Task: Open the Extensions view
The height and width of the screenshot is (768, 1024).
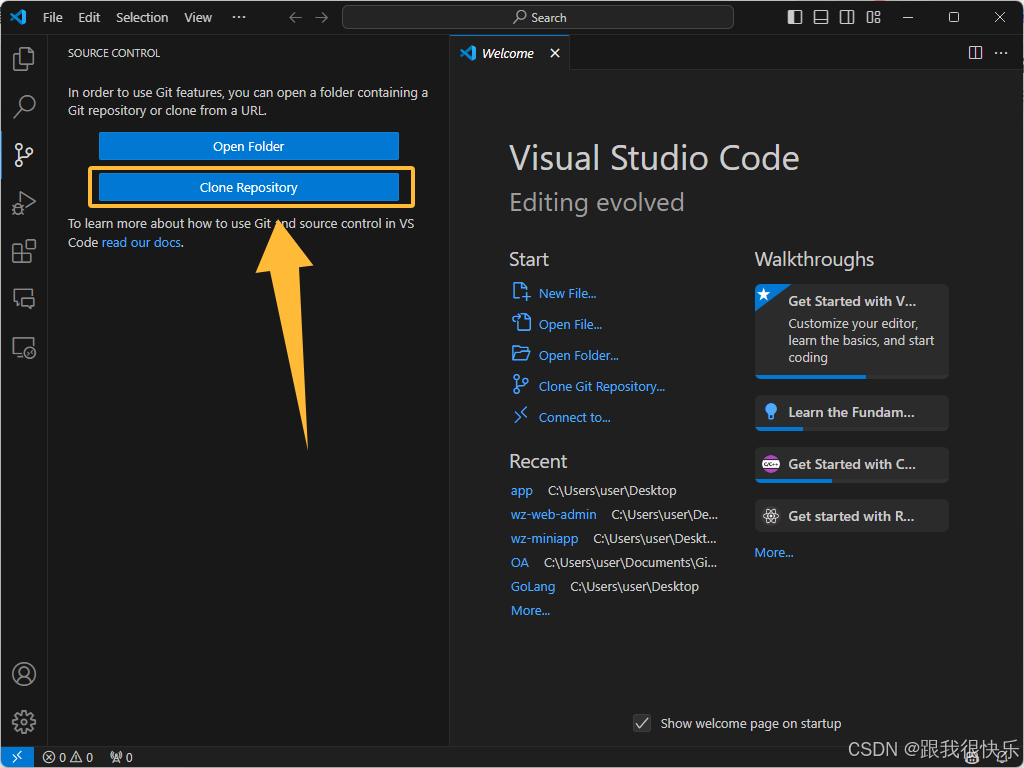Action: tap(24, 251)
